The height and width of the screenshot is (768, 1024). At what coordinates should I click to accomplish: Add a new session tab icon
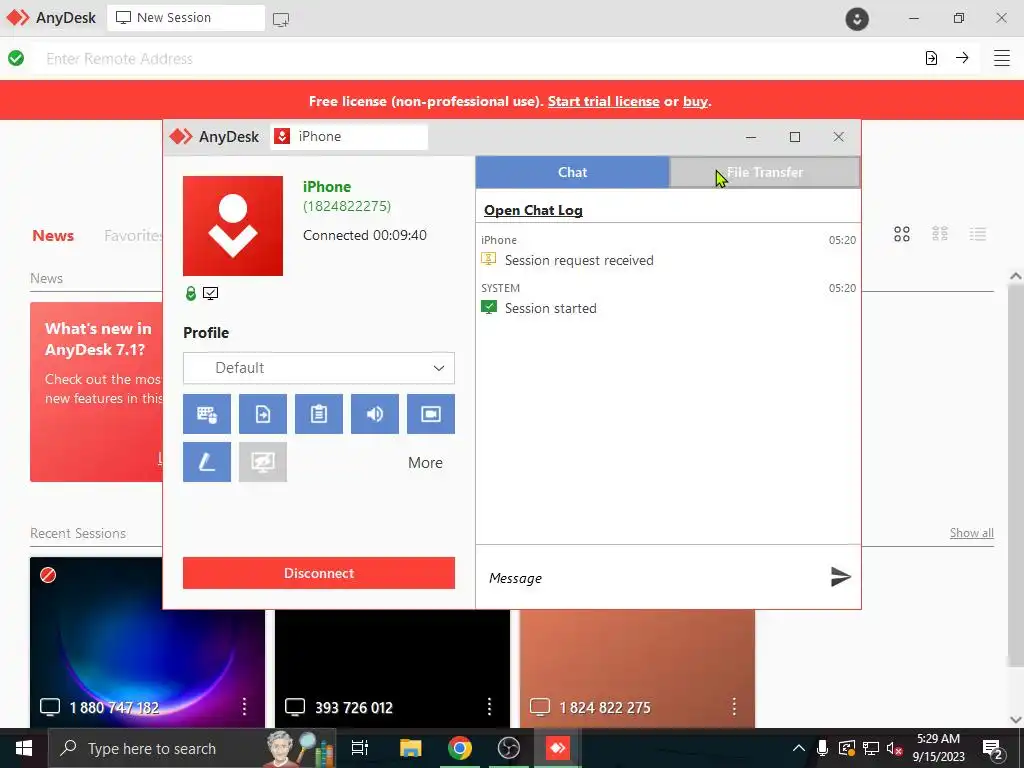click(281, 20)
